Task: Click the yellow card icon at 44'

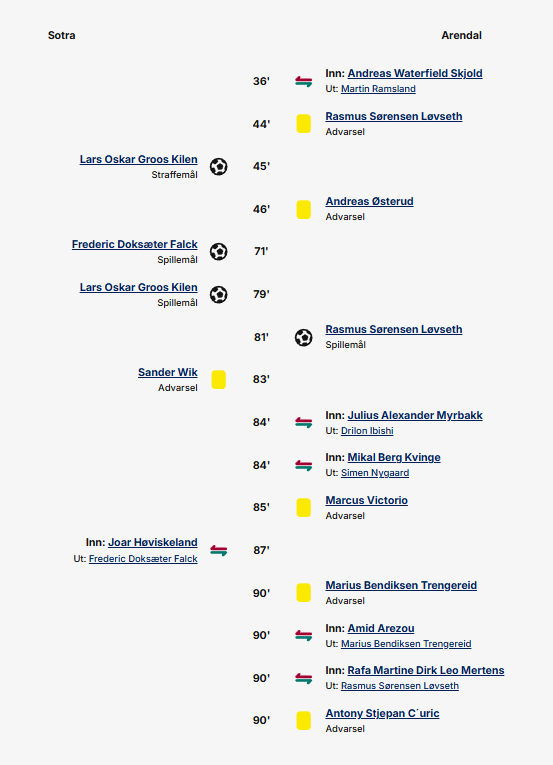Action: click(x=304, y=124)
